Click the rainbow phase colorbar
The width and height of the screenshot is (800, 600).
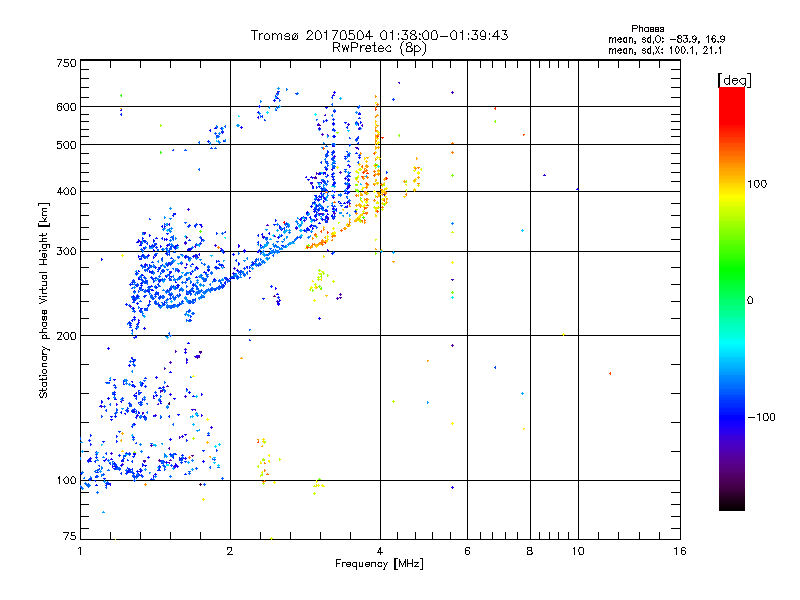732,298
